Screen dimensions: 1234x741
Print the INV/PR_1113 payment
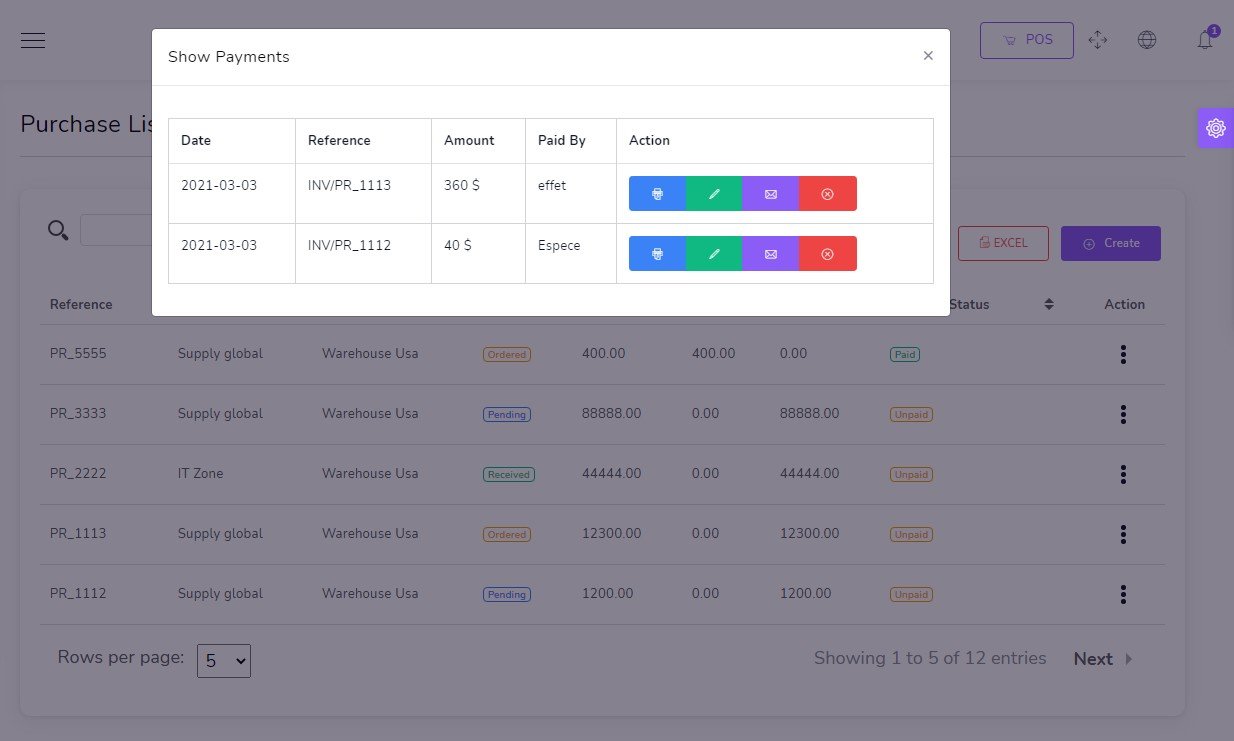pyautogui.click(x=657, y=194)
